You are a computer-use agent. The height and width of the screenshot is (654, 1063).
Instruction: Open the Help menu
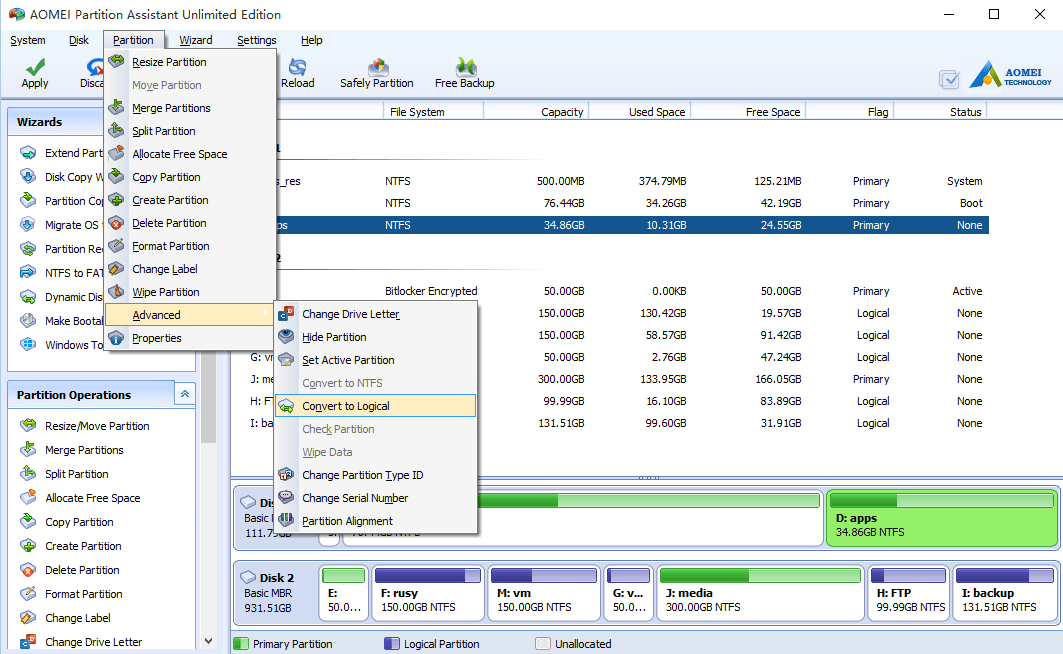(312, 40)
